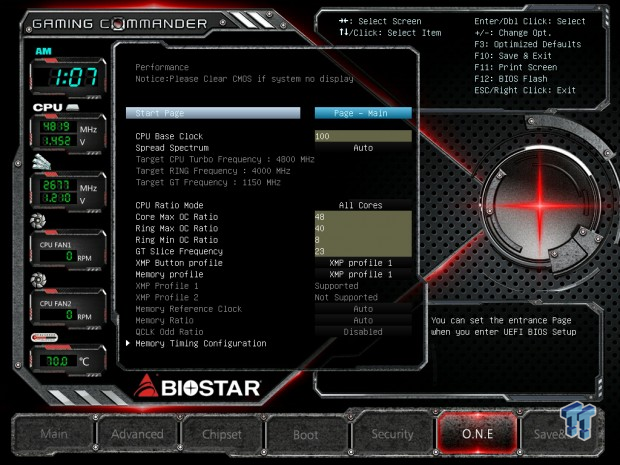The width and height of the screenshot is (620, 465).
Task: Click the F3: Optimized Defaults hint
Action: pyautogui.click(x=527, y=44)
